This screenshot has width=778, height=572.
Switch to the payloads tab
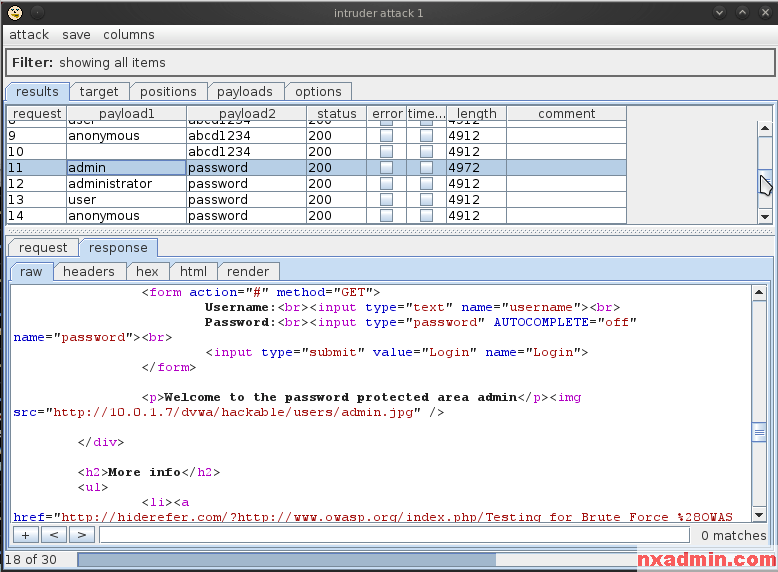pyautogui.click(x=245, y=92)
